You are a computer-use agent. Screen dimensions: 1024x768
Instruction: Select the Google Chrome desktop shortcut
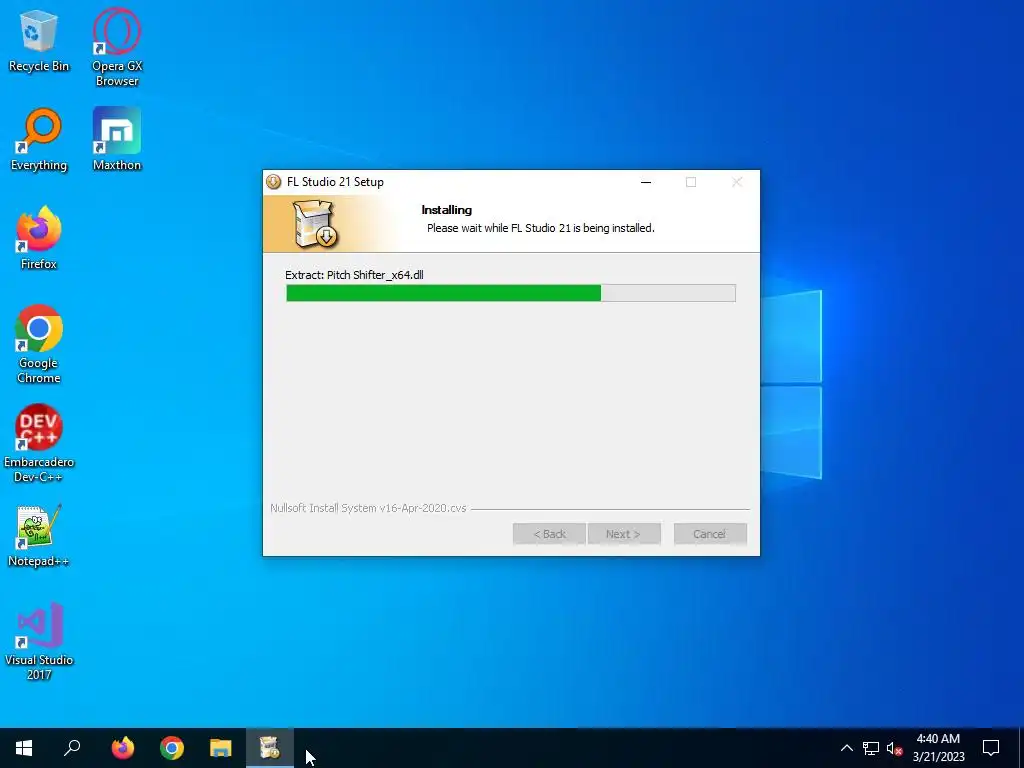39,344
